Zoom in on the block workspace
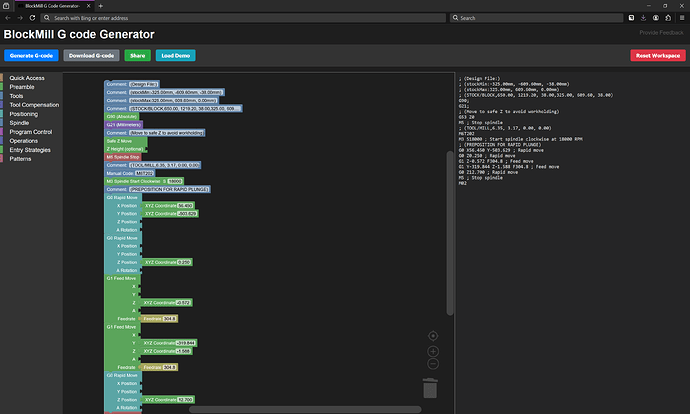 [433, 351]
